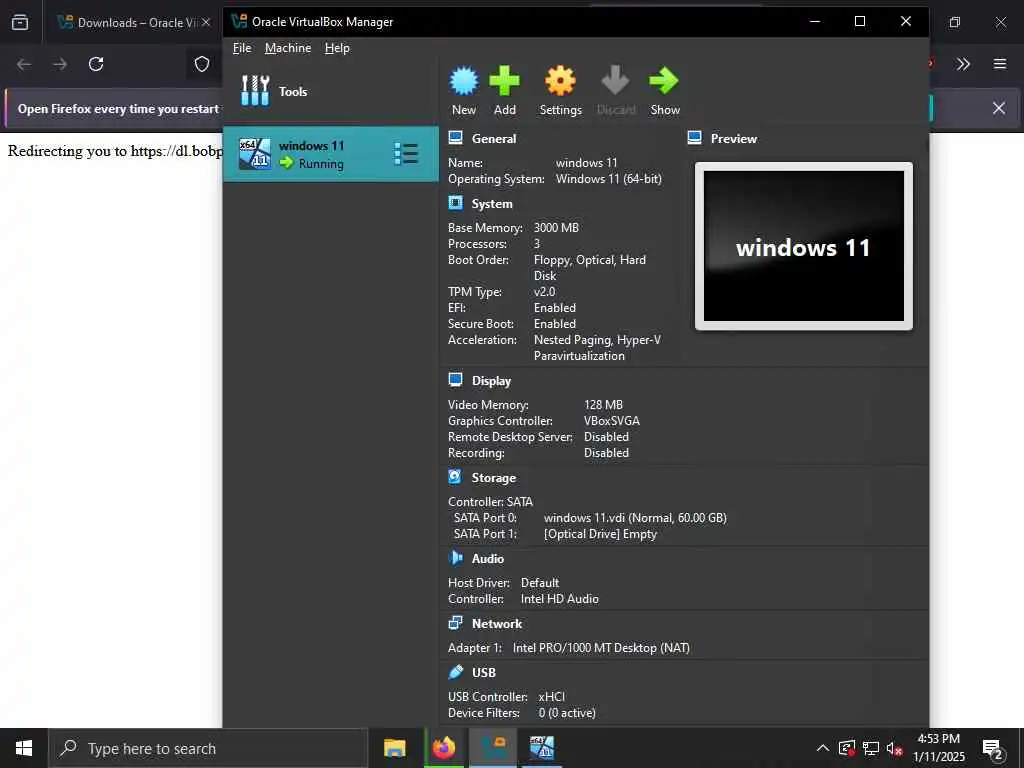
Task: Click the windows 11 VM OS icon
Action: (x=255, y=154)
